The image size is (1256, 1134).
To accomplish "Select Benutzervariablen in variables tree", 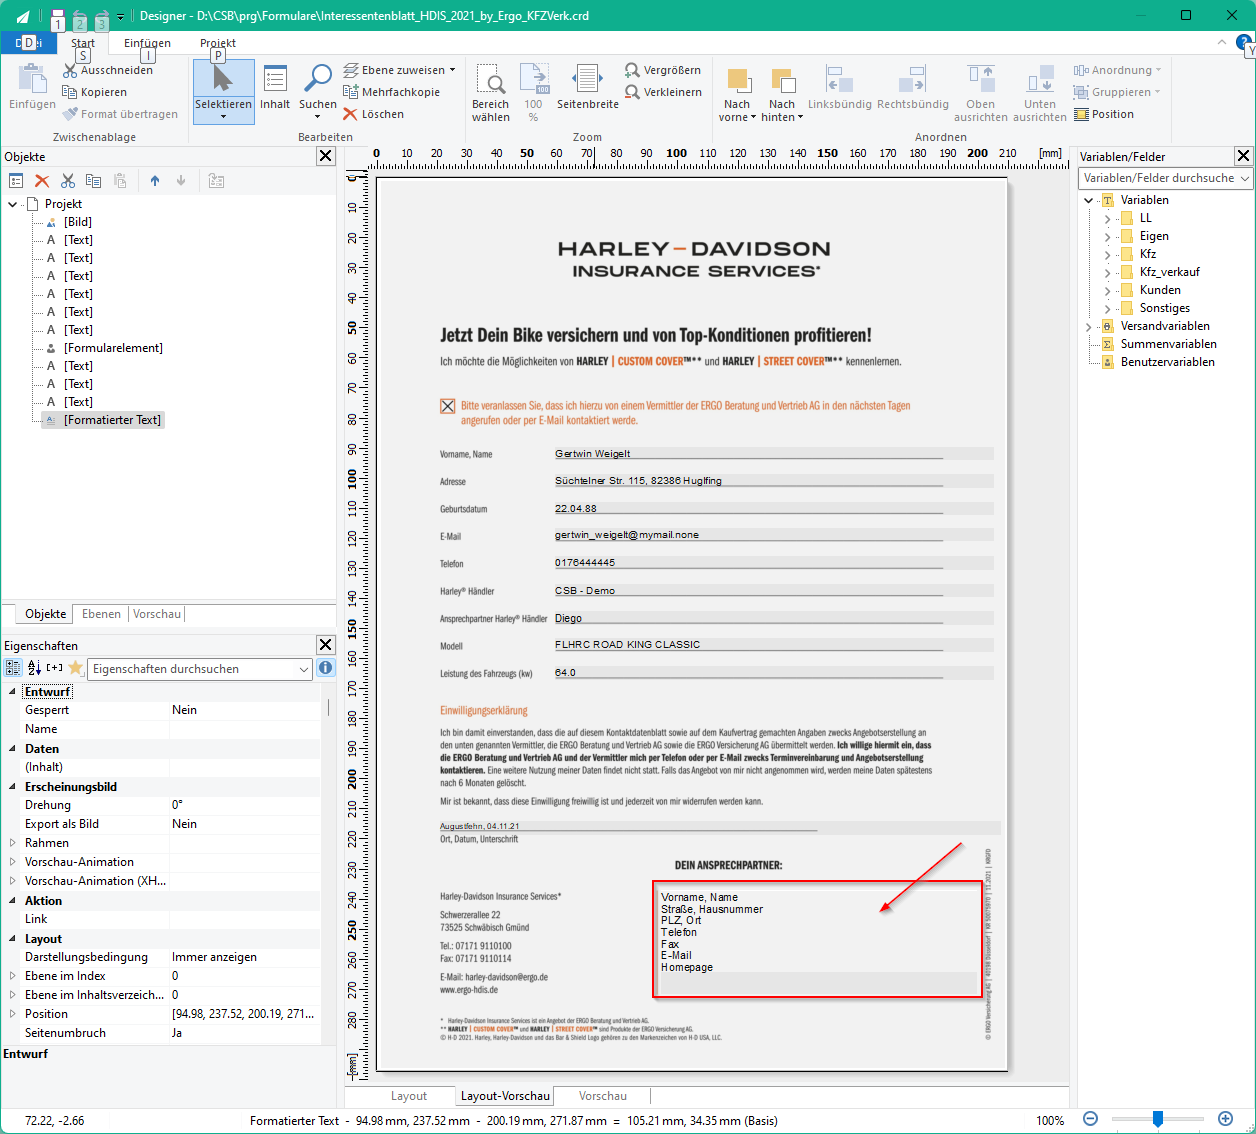I will tap(1167, 362).
